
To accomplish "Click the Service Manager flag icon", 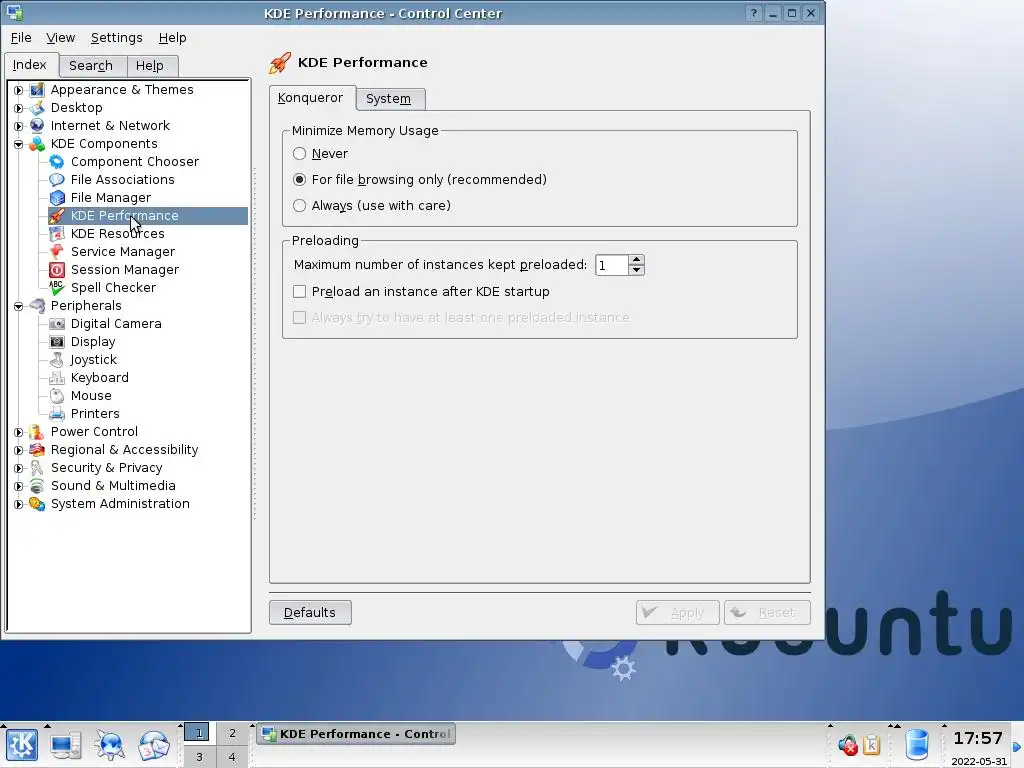I will [x=57, y=251].
